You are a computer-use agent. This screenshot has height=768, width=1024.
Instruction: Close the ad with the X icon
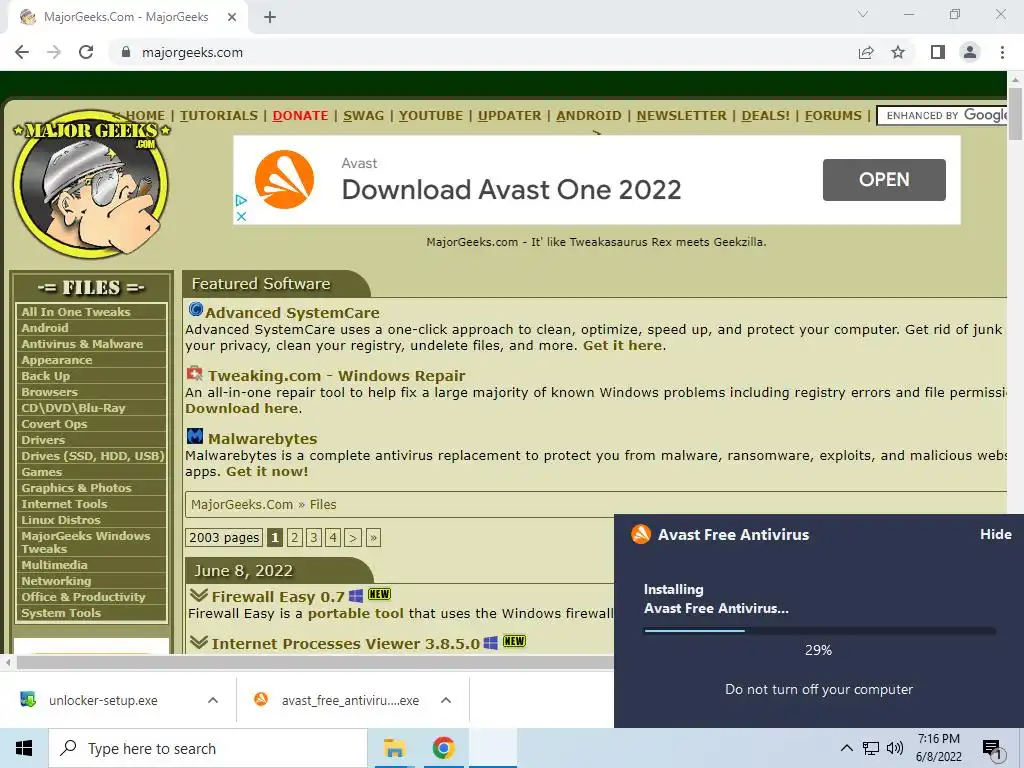click(241, 216)
